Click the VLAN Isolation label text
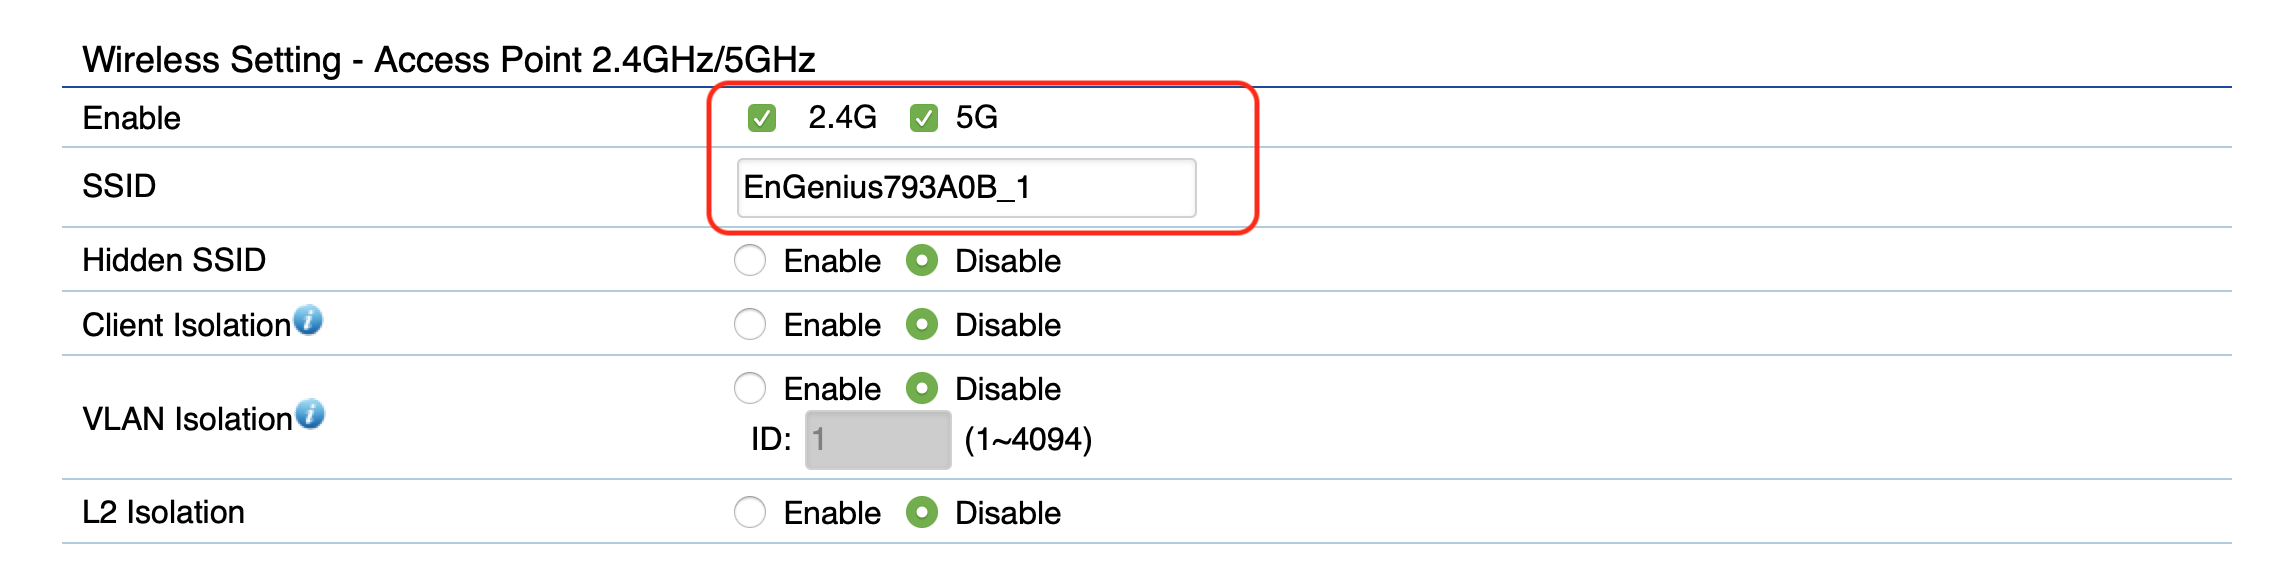 point(187,419)
